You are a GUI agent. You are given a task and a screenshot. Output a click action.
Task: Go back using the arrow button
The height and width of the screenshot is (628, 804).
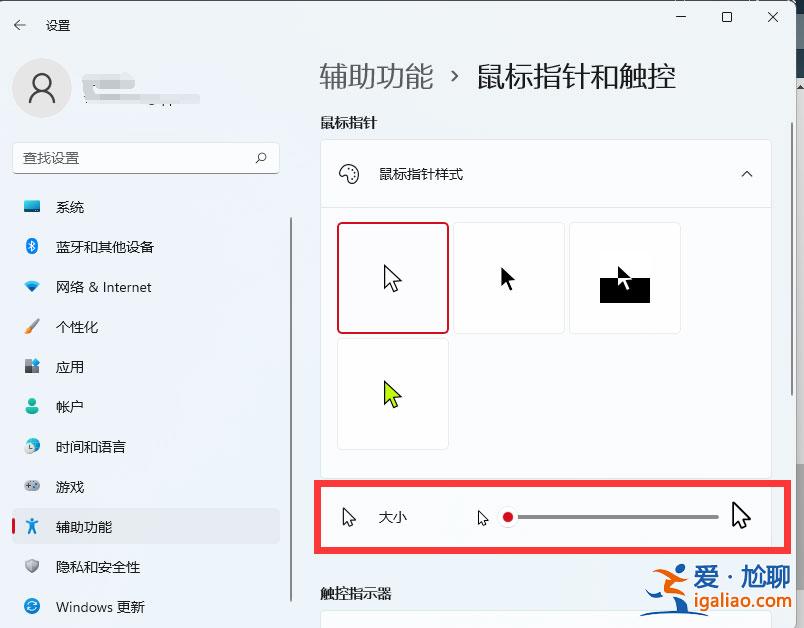[x=20, y=25]
